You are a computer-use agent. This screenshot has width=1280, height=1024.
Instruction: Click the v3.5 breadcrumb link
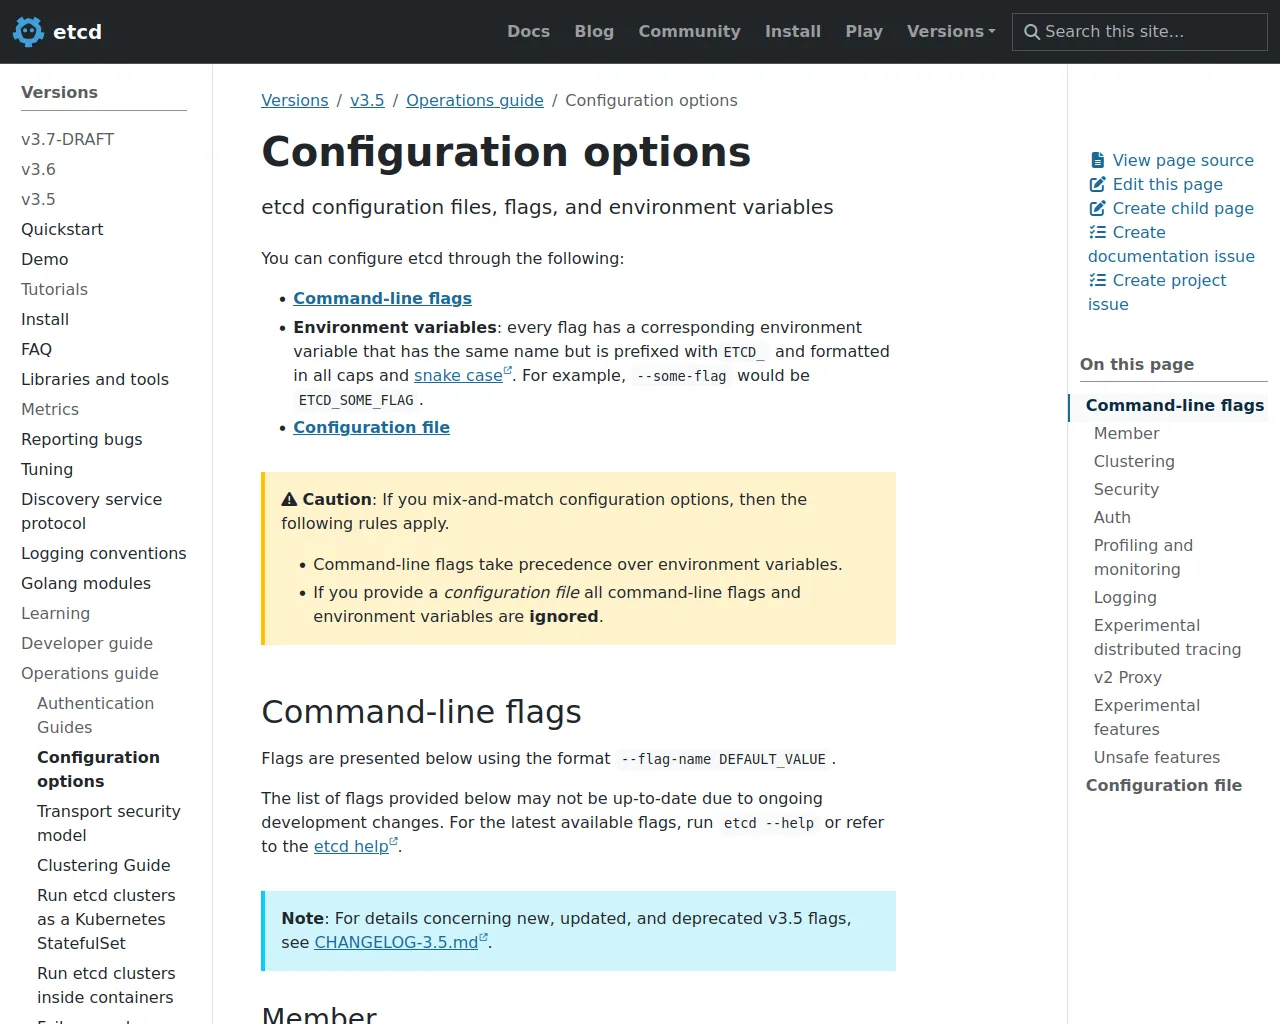click(367, 100)
